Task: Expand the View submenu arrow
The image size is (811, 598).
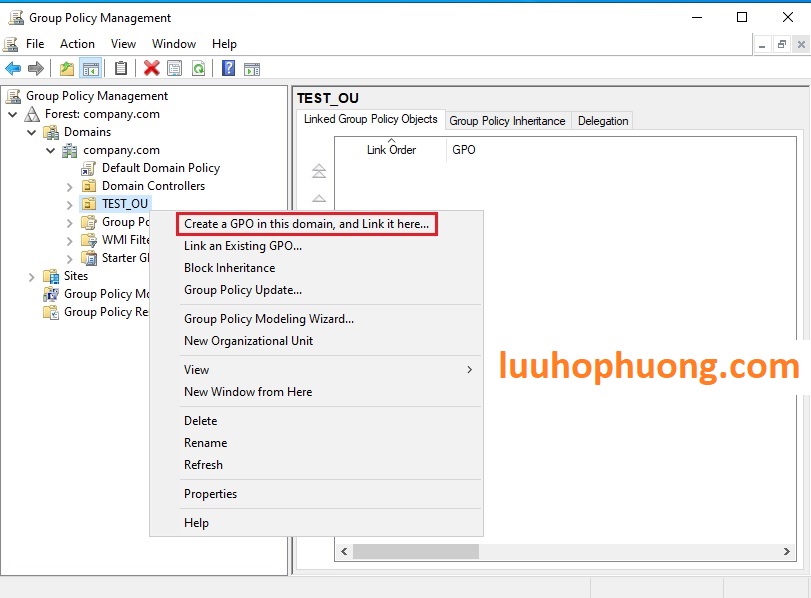Action: click(468, 369)
